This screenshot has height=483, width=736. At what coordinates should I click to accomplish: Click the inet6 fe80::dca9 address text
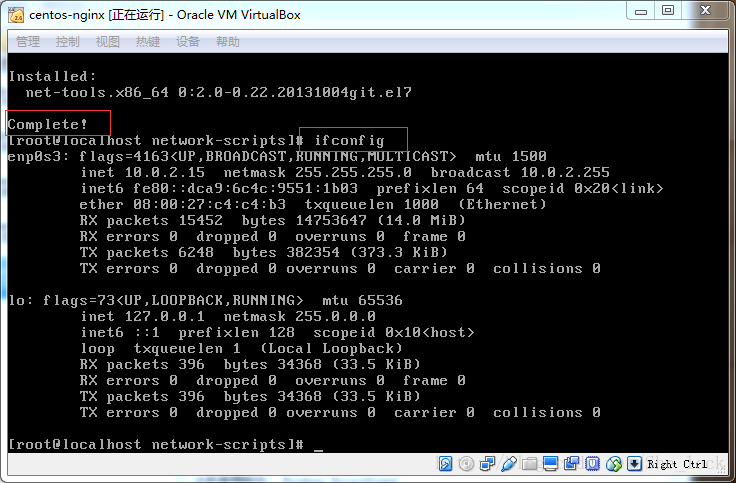[x=219, y=188]
